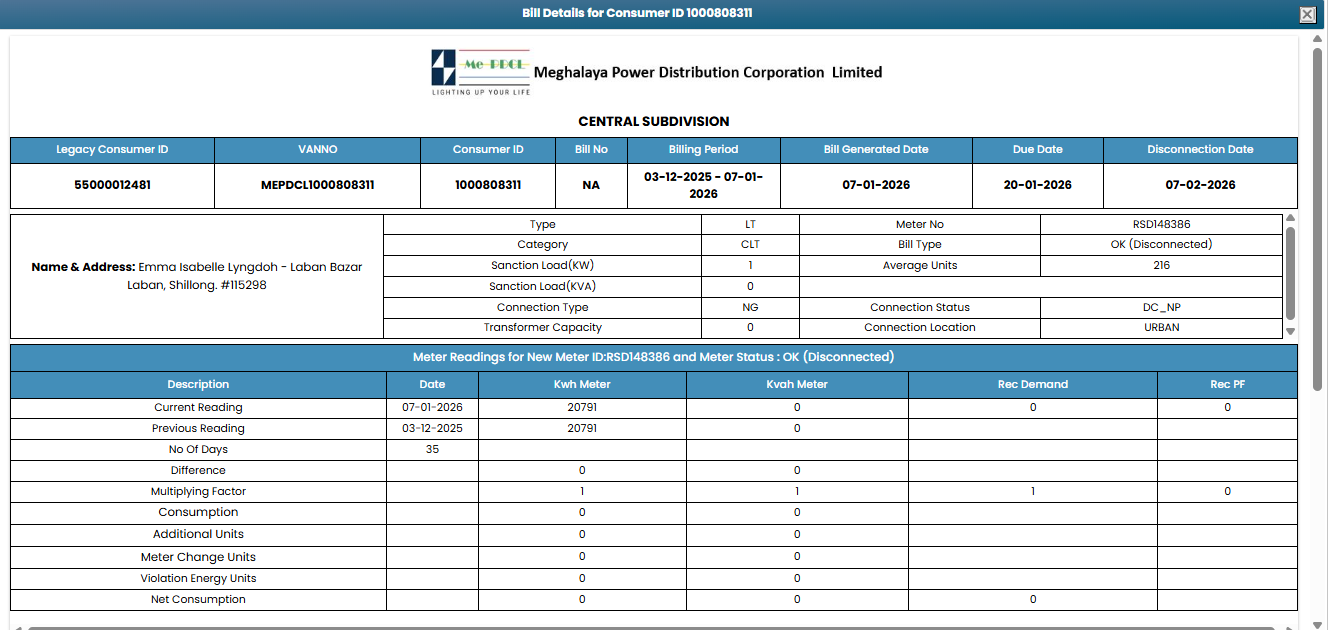
Task: Select the Rec PF column header
Action: click(x=1227, y=384)
